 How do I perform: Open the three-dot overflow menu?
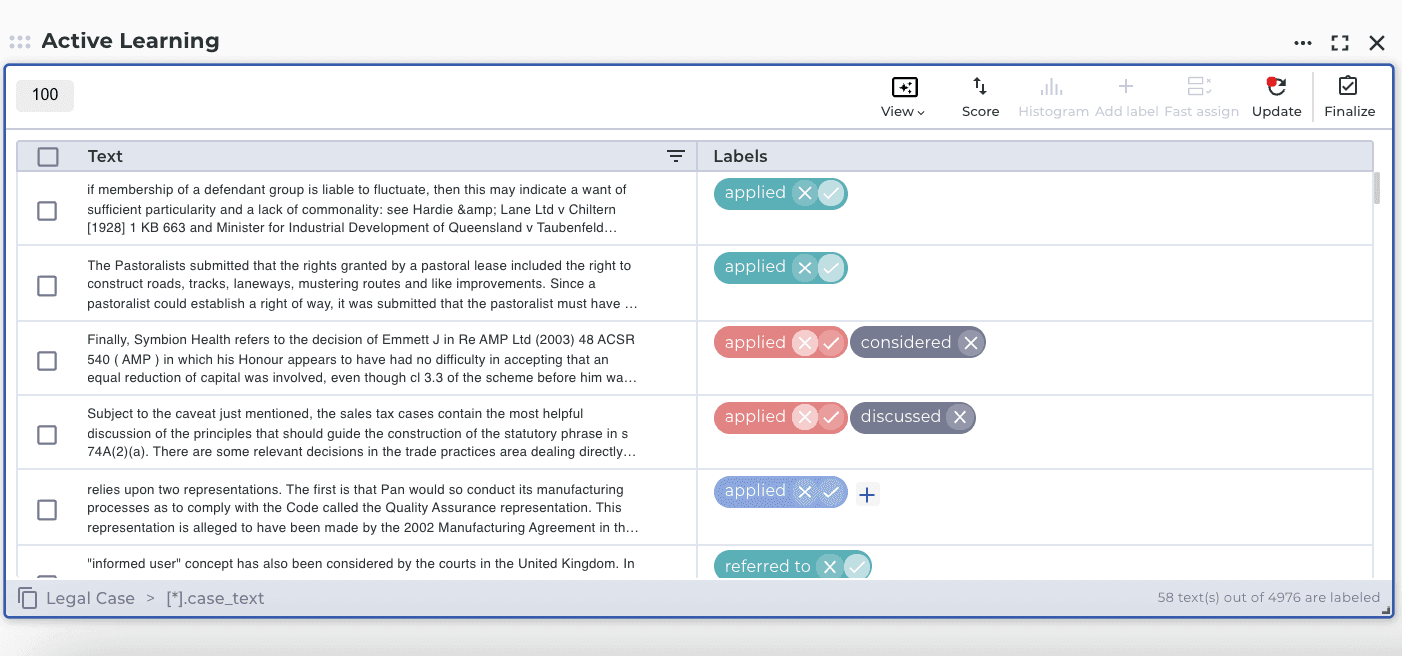pos(1303,43)
